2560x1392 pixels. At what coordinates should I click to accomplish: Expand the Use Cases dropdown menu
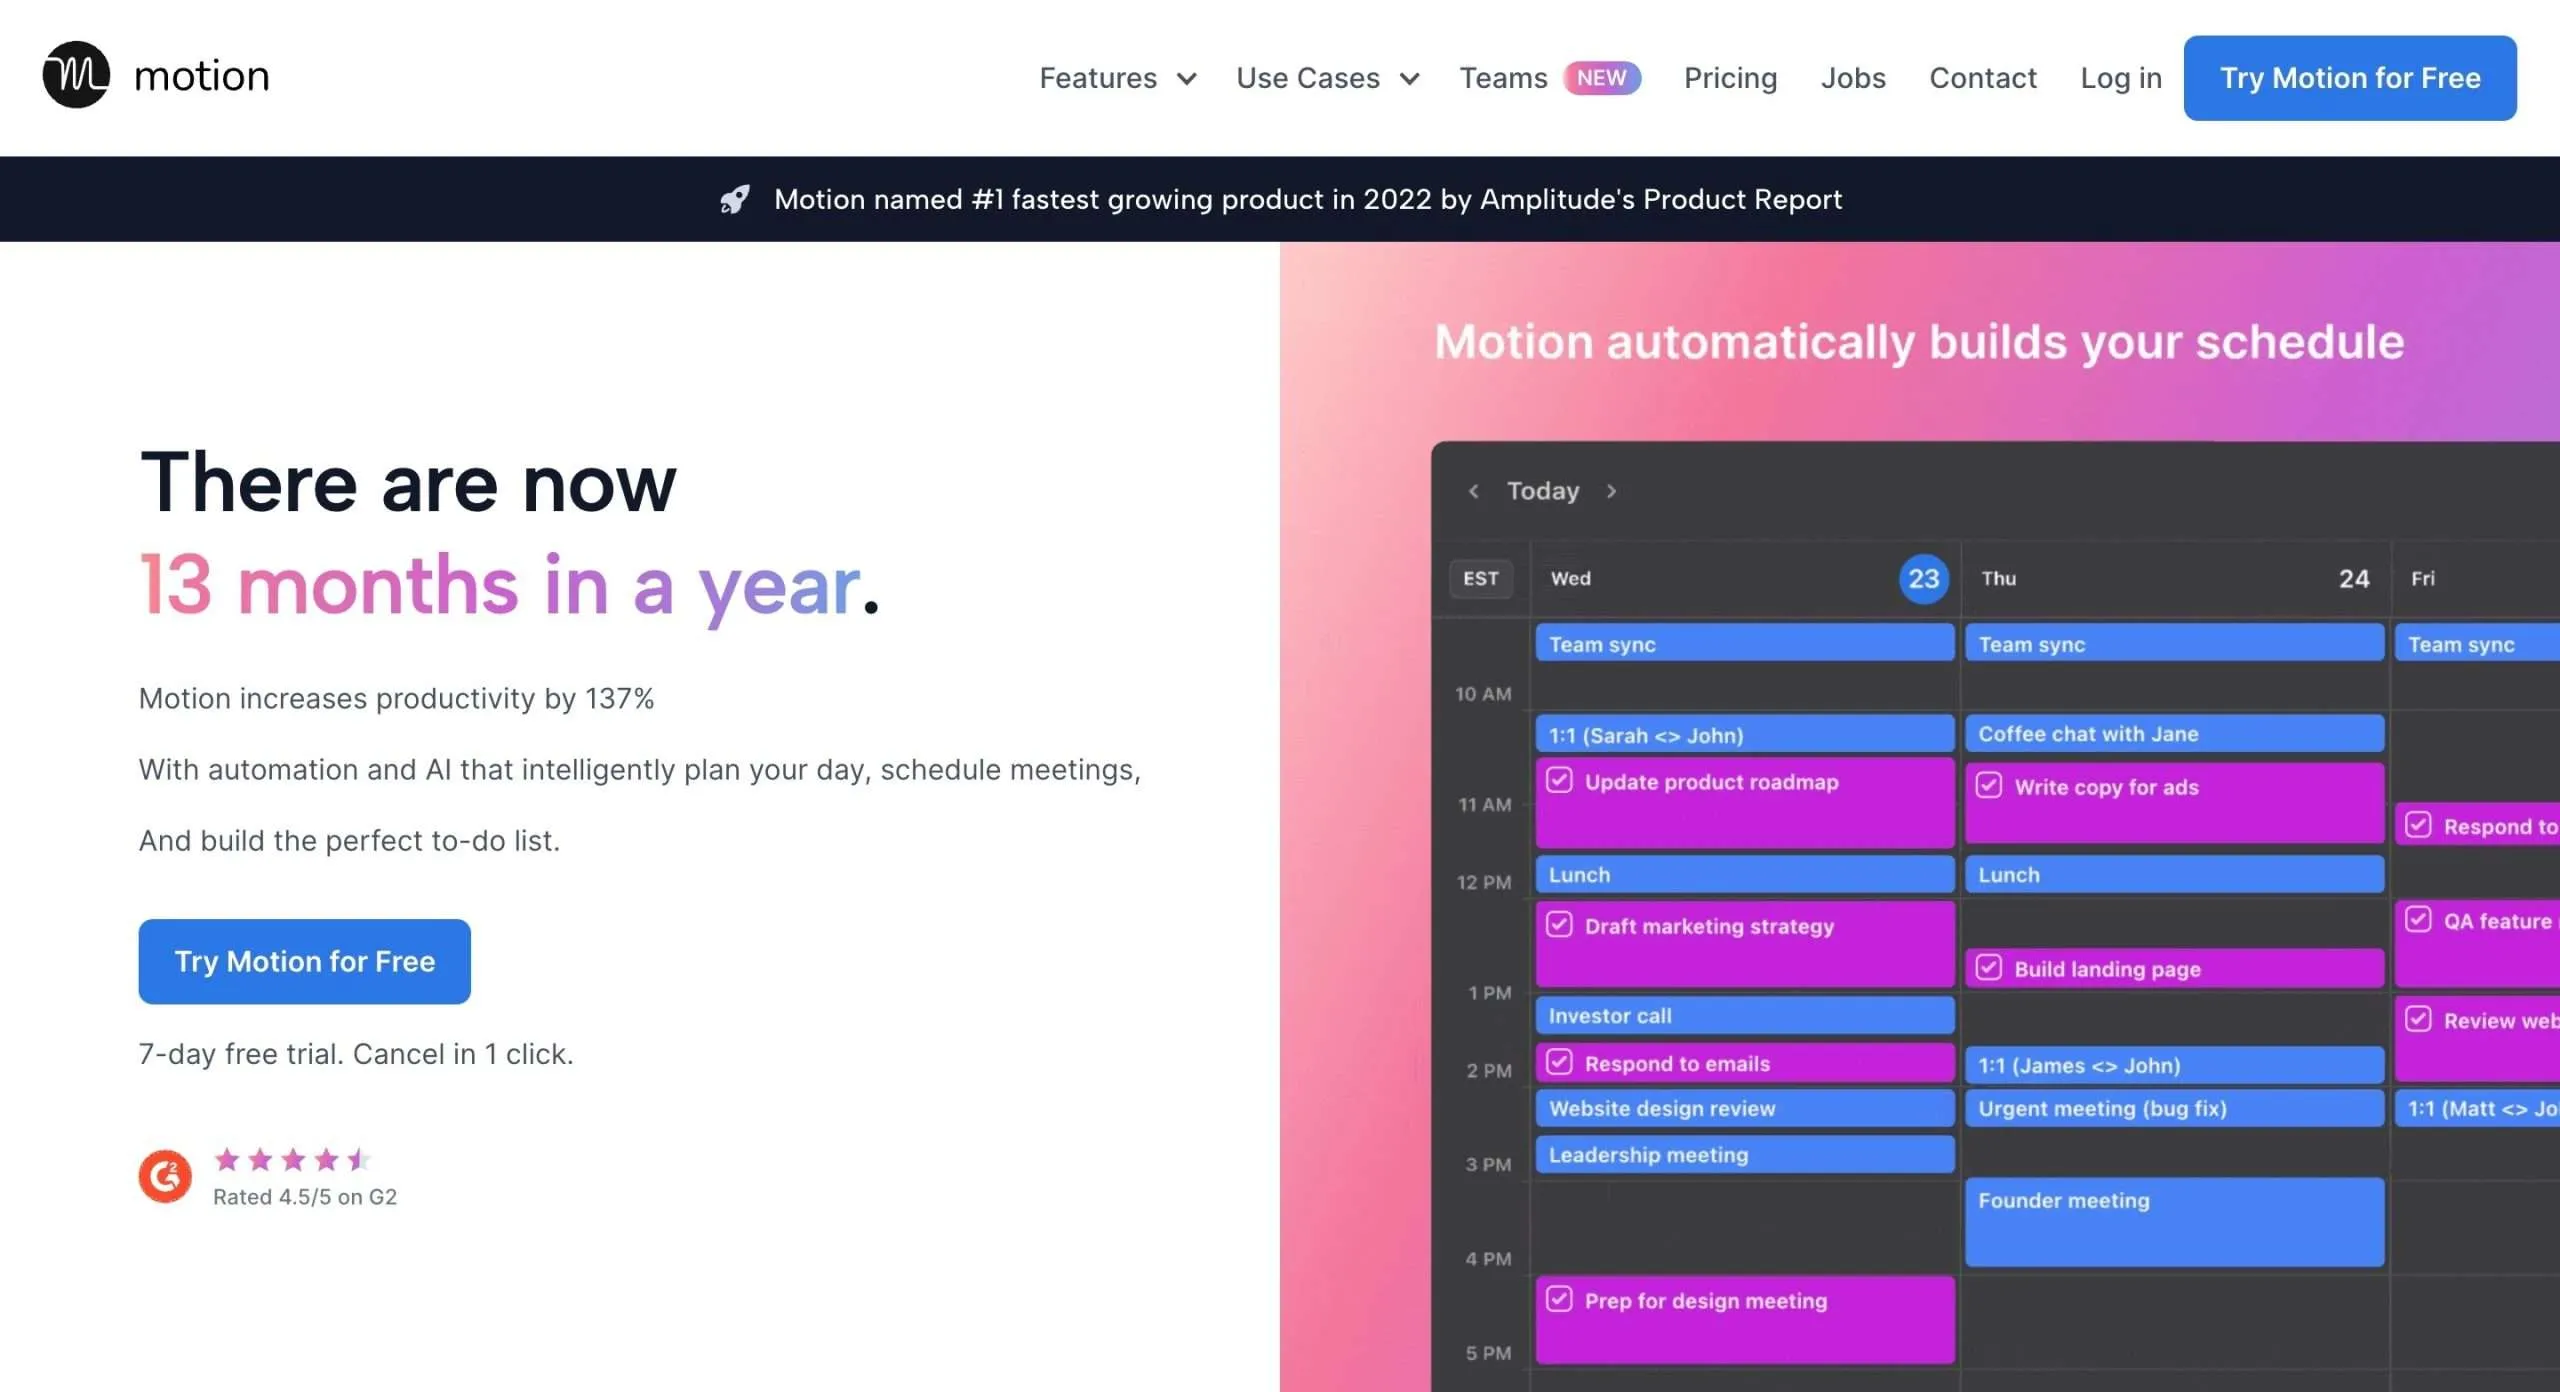click(1326, 77)
